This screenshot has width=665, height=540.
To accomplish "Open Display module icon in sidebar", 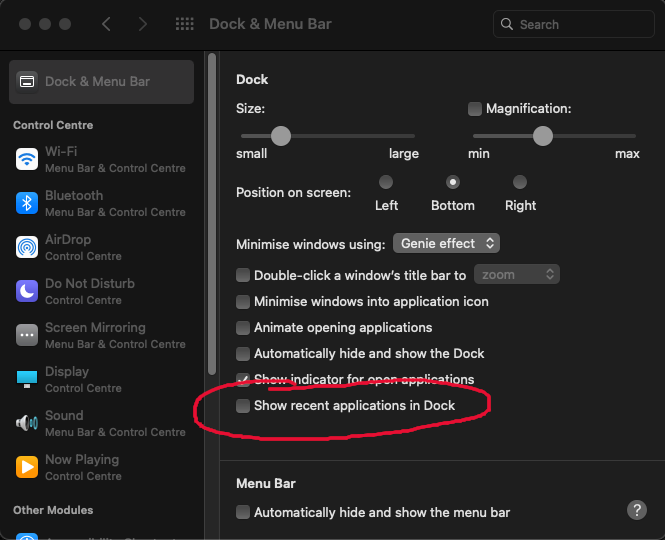I will click(x=27, y=379).
